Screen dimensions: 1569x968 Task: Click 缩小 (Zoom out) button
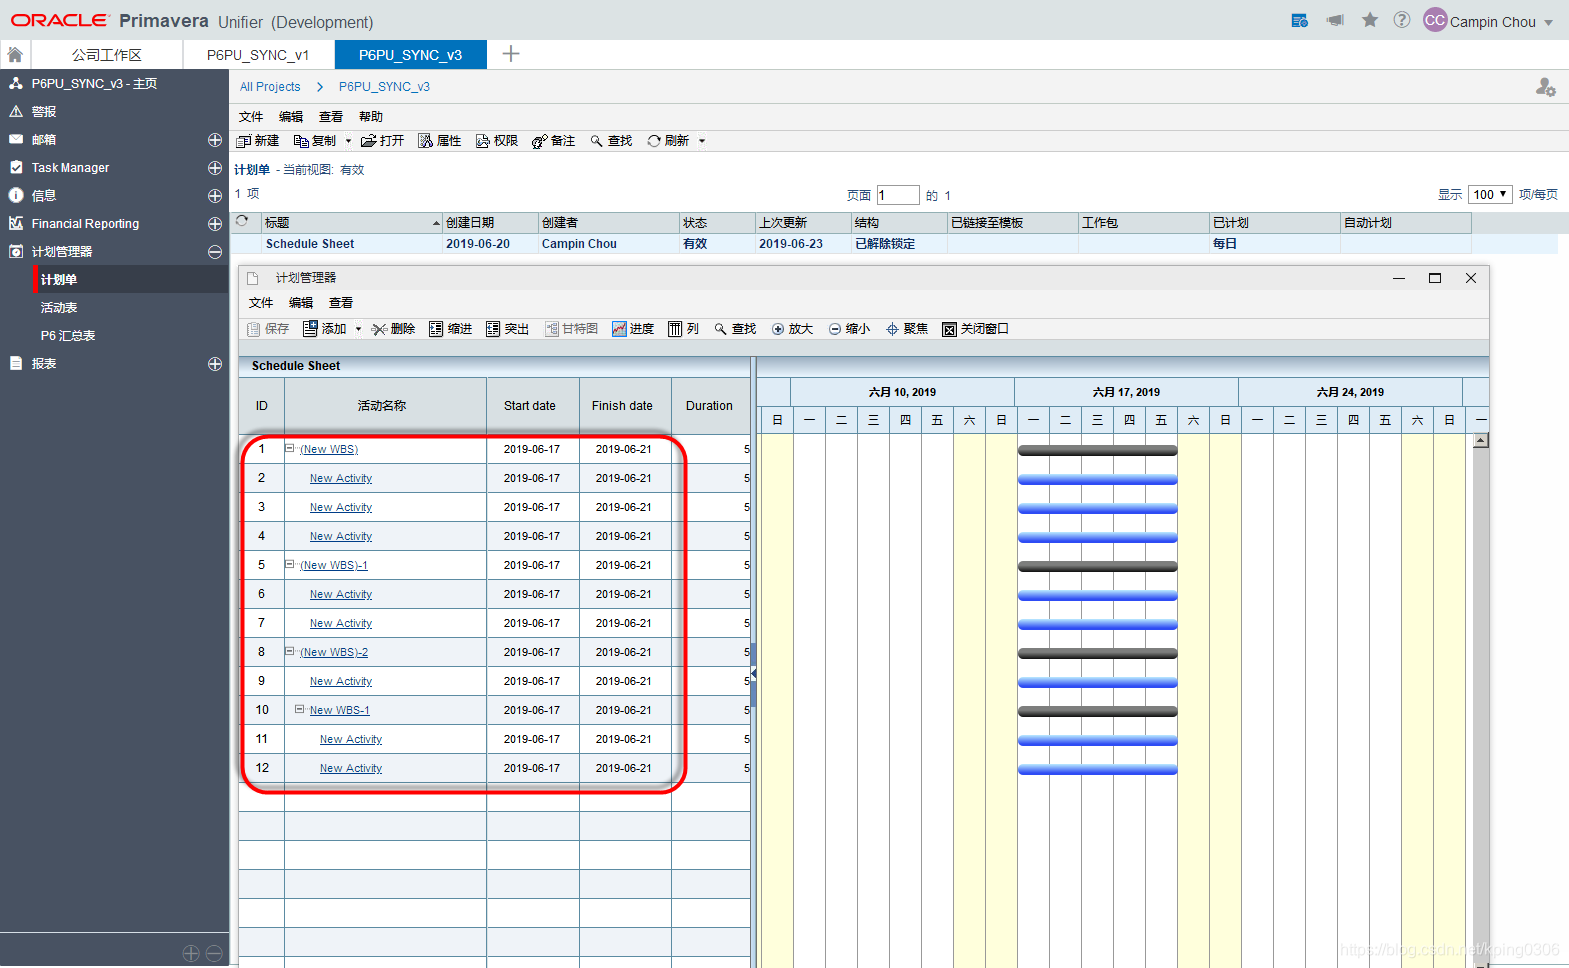pyautogui.click(x=849, y=329)
